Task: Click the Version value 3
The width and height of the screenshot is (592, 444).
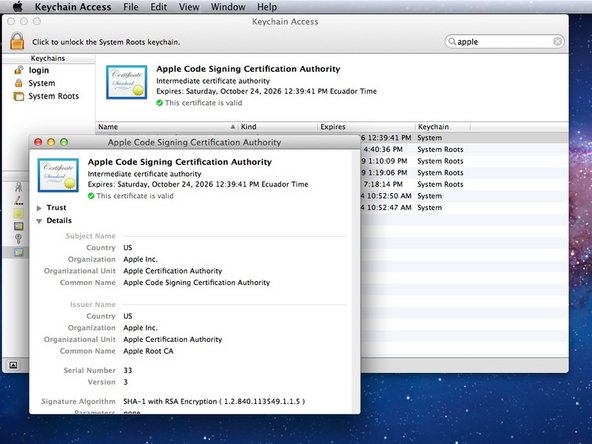Action: pos(126,382)
